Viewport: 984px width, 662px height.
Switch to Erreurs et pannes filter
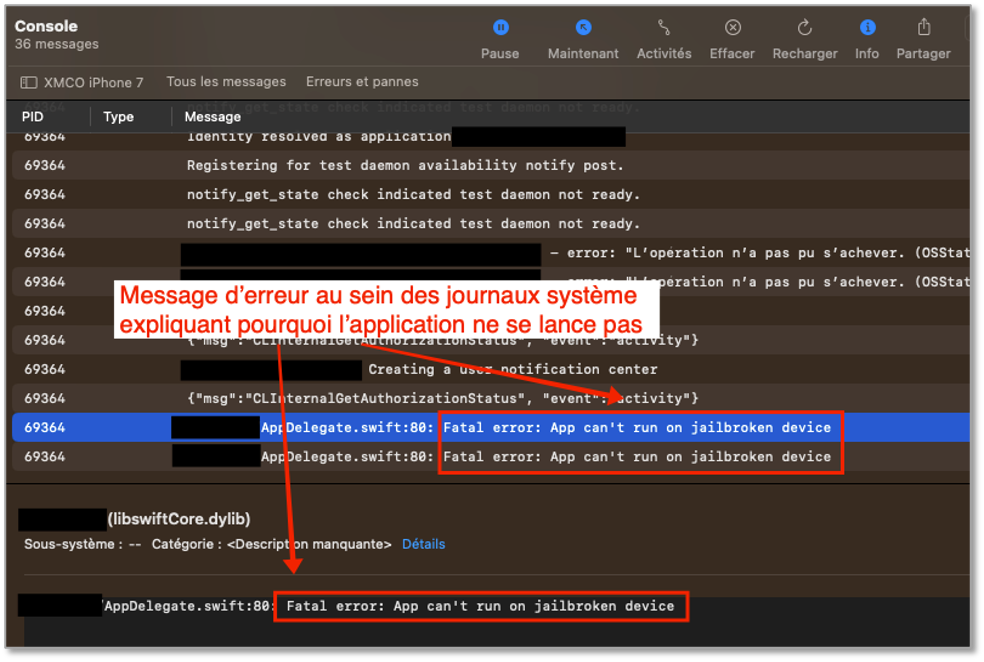(x=362, y=82)
